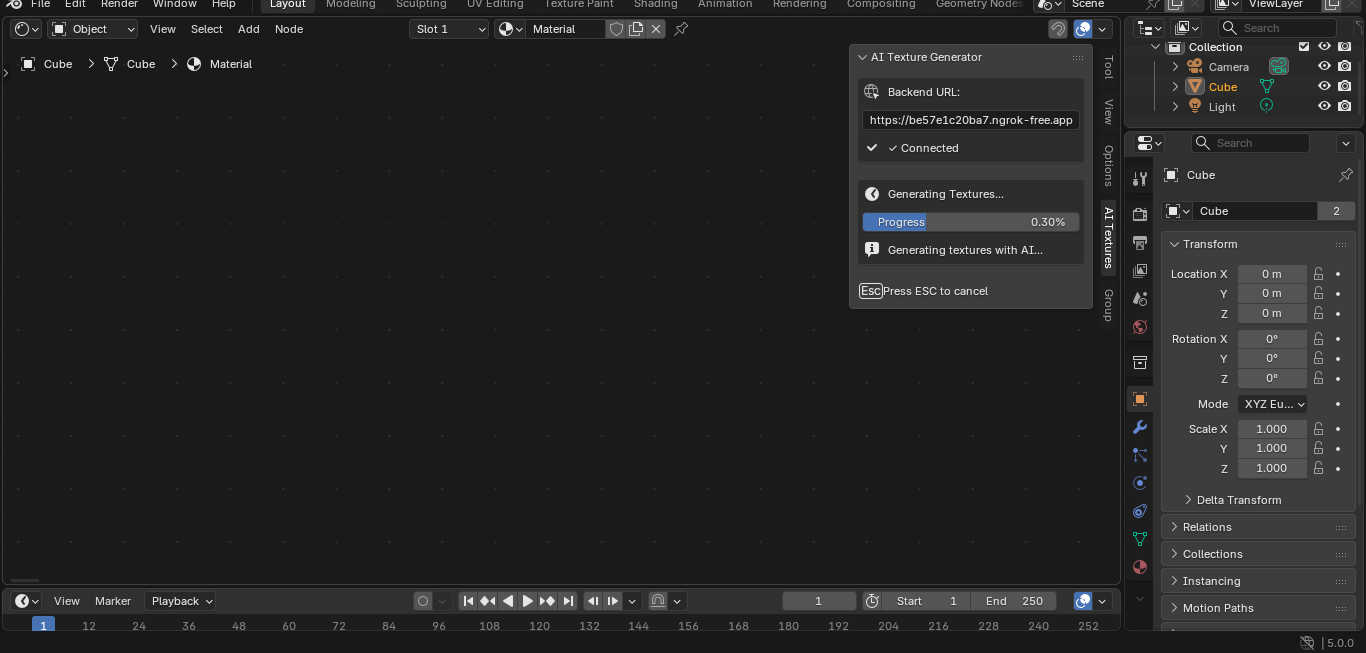Uncheck the Collection exclude checkbox
Viewport: 1366px width, 653px height.
point(1304,47)
